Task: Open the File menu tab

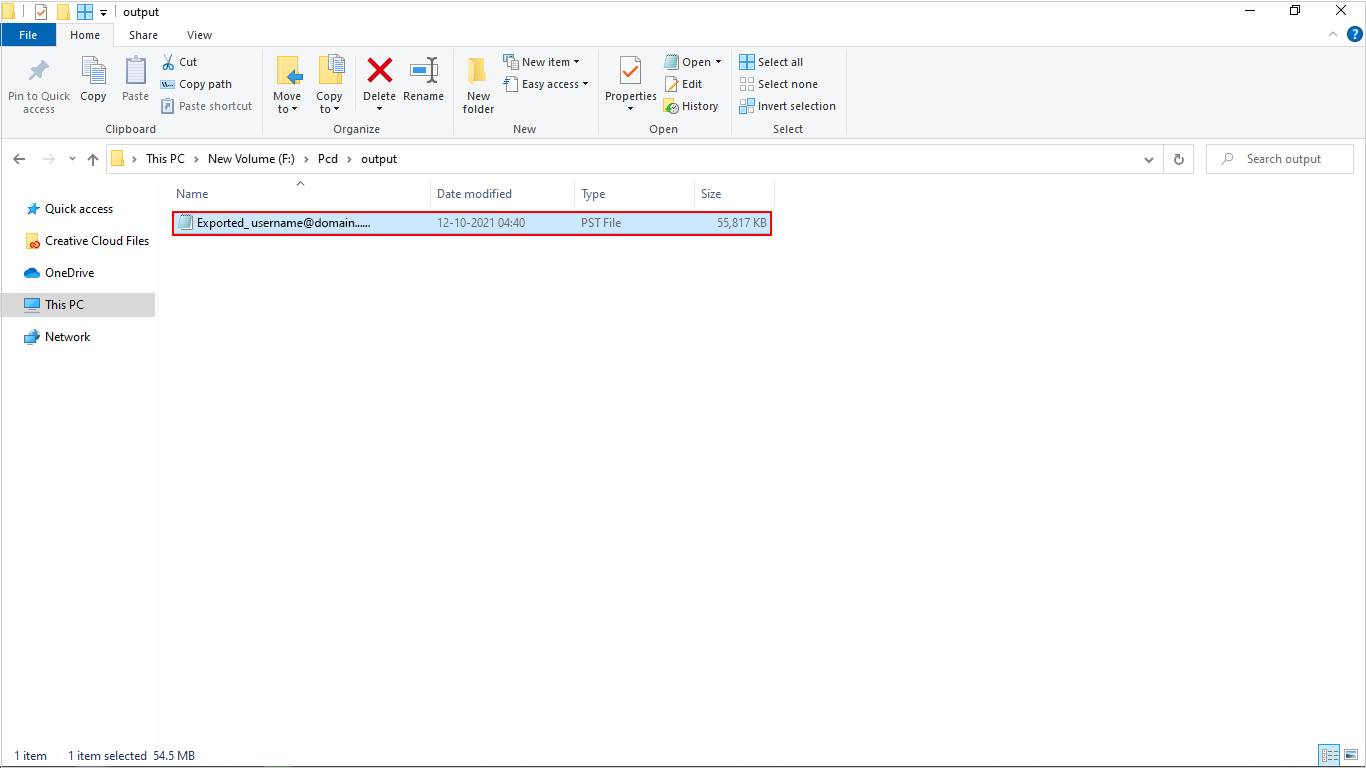Action: click(28, 35)
